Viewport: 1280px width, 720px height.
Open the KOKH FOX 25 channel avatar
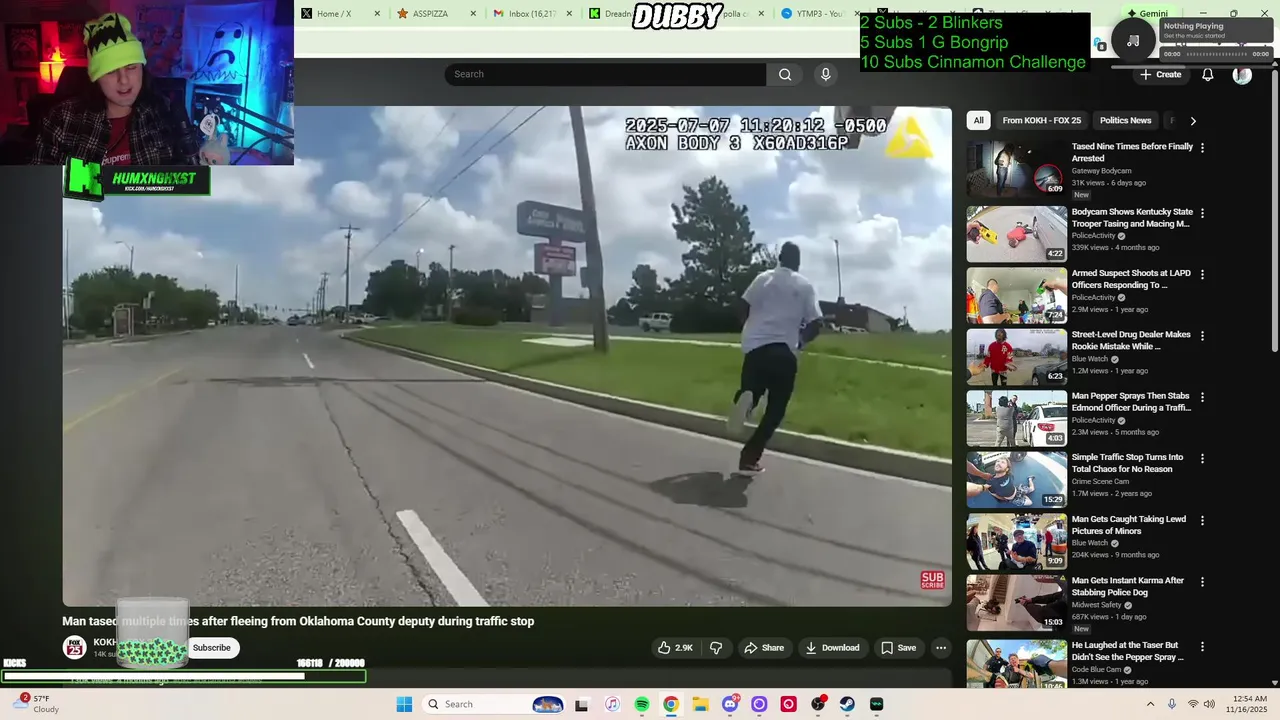point(75,648)
